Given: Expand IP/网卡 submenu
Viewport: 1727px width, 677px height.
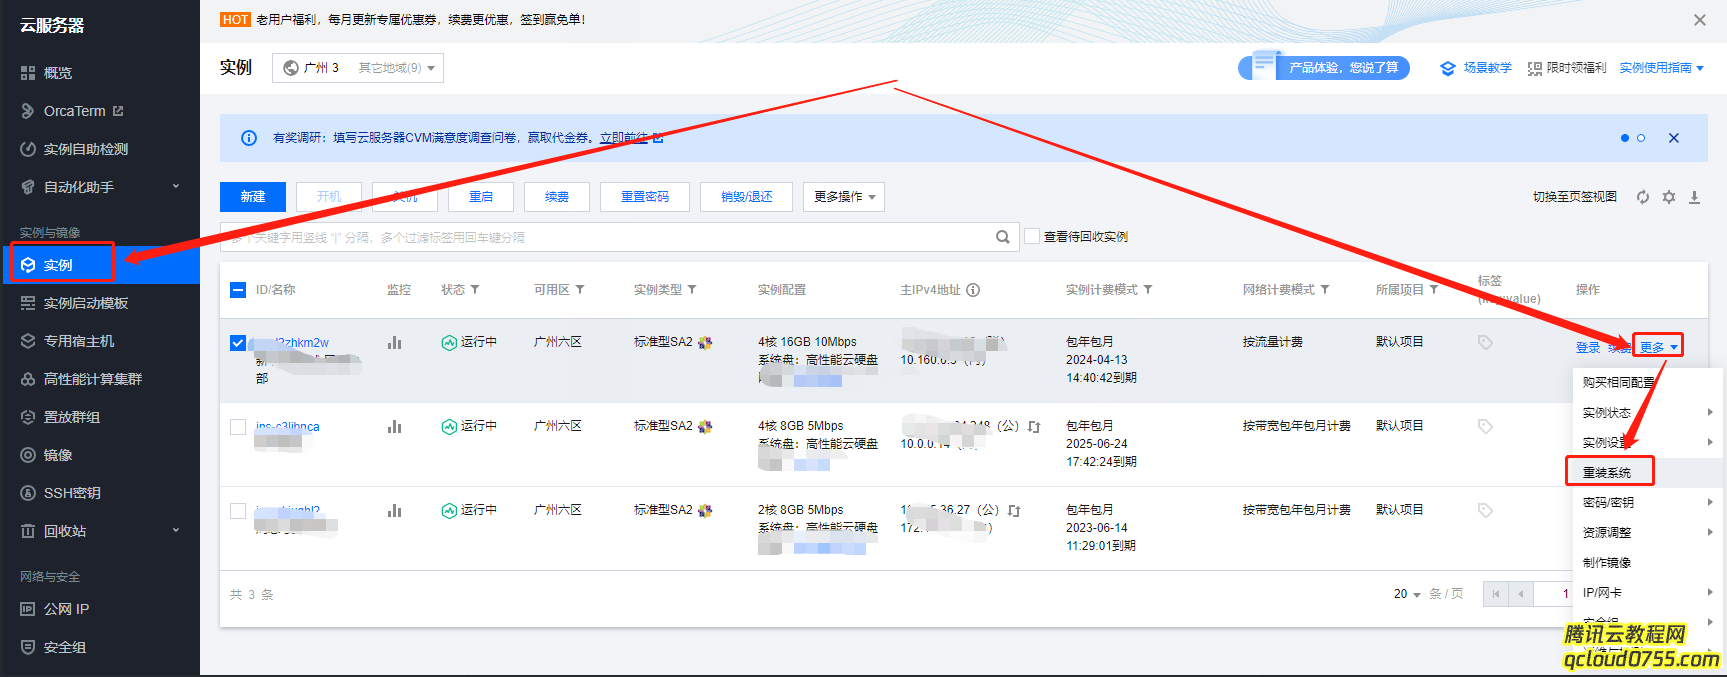Looking at the screenshot, I should pos(1647,593).
